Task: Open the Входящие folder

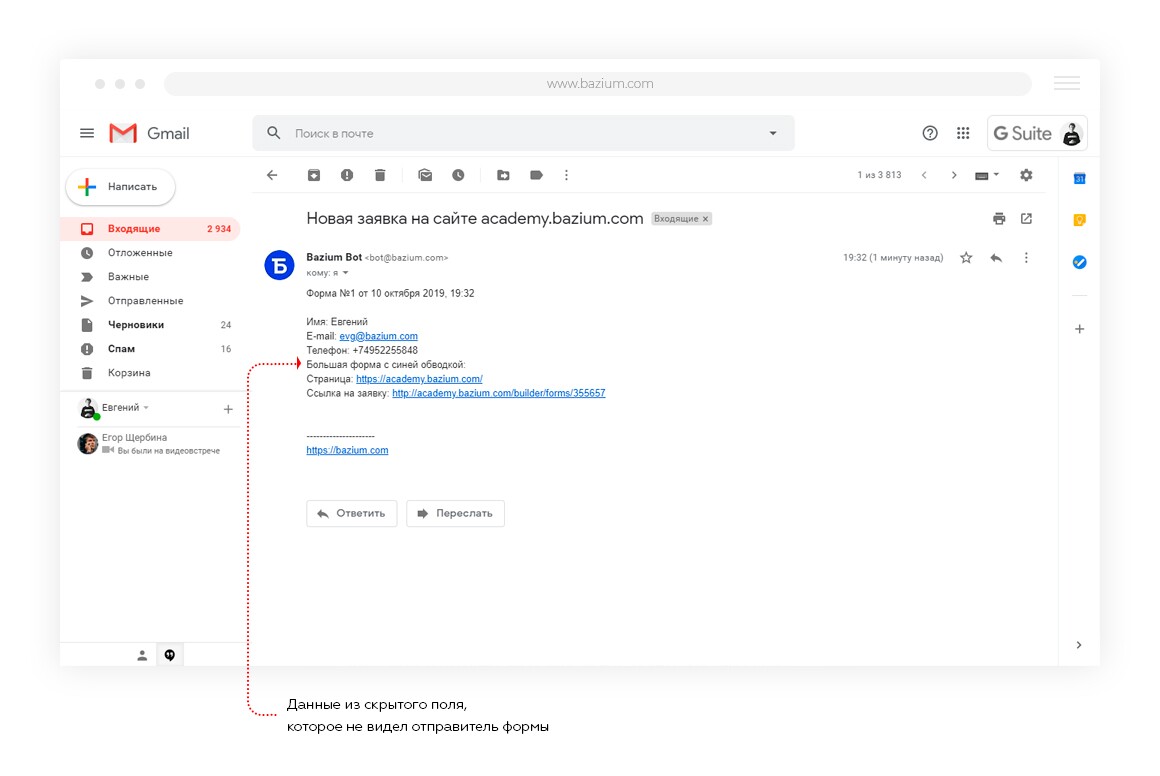Action: pos(150,229)
